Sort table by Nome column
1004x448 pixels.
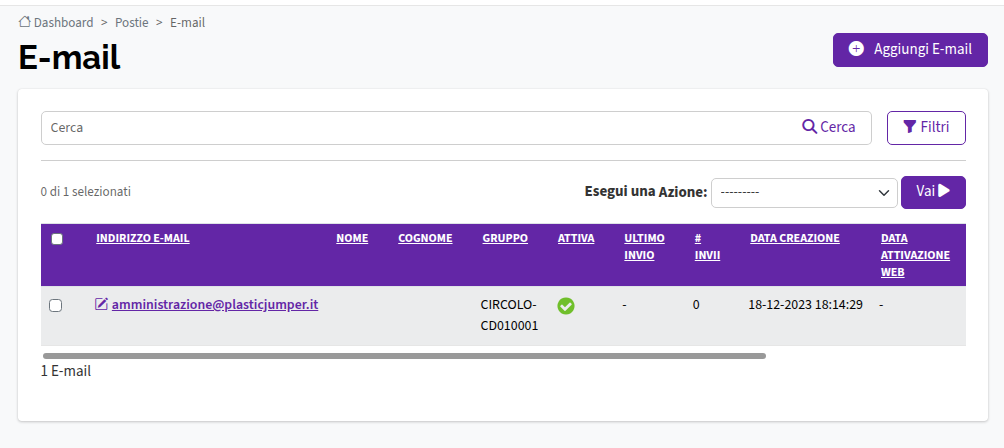352,238
